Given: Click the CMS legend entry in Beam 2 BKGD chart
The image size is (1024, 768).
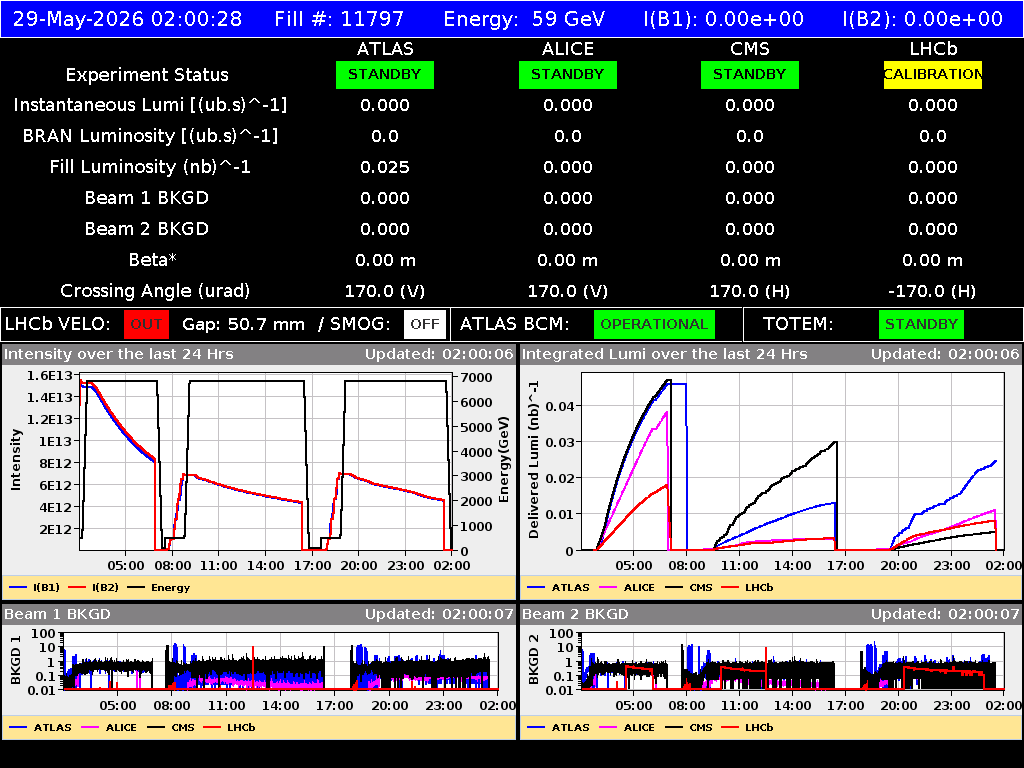Looking at the screenshot, I should (x=689, y=728).
